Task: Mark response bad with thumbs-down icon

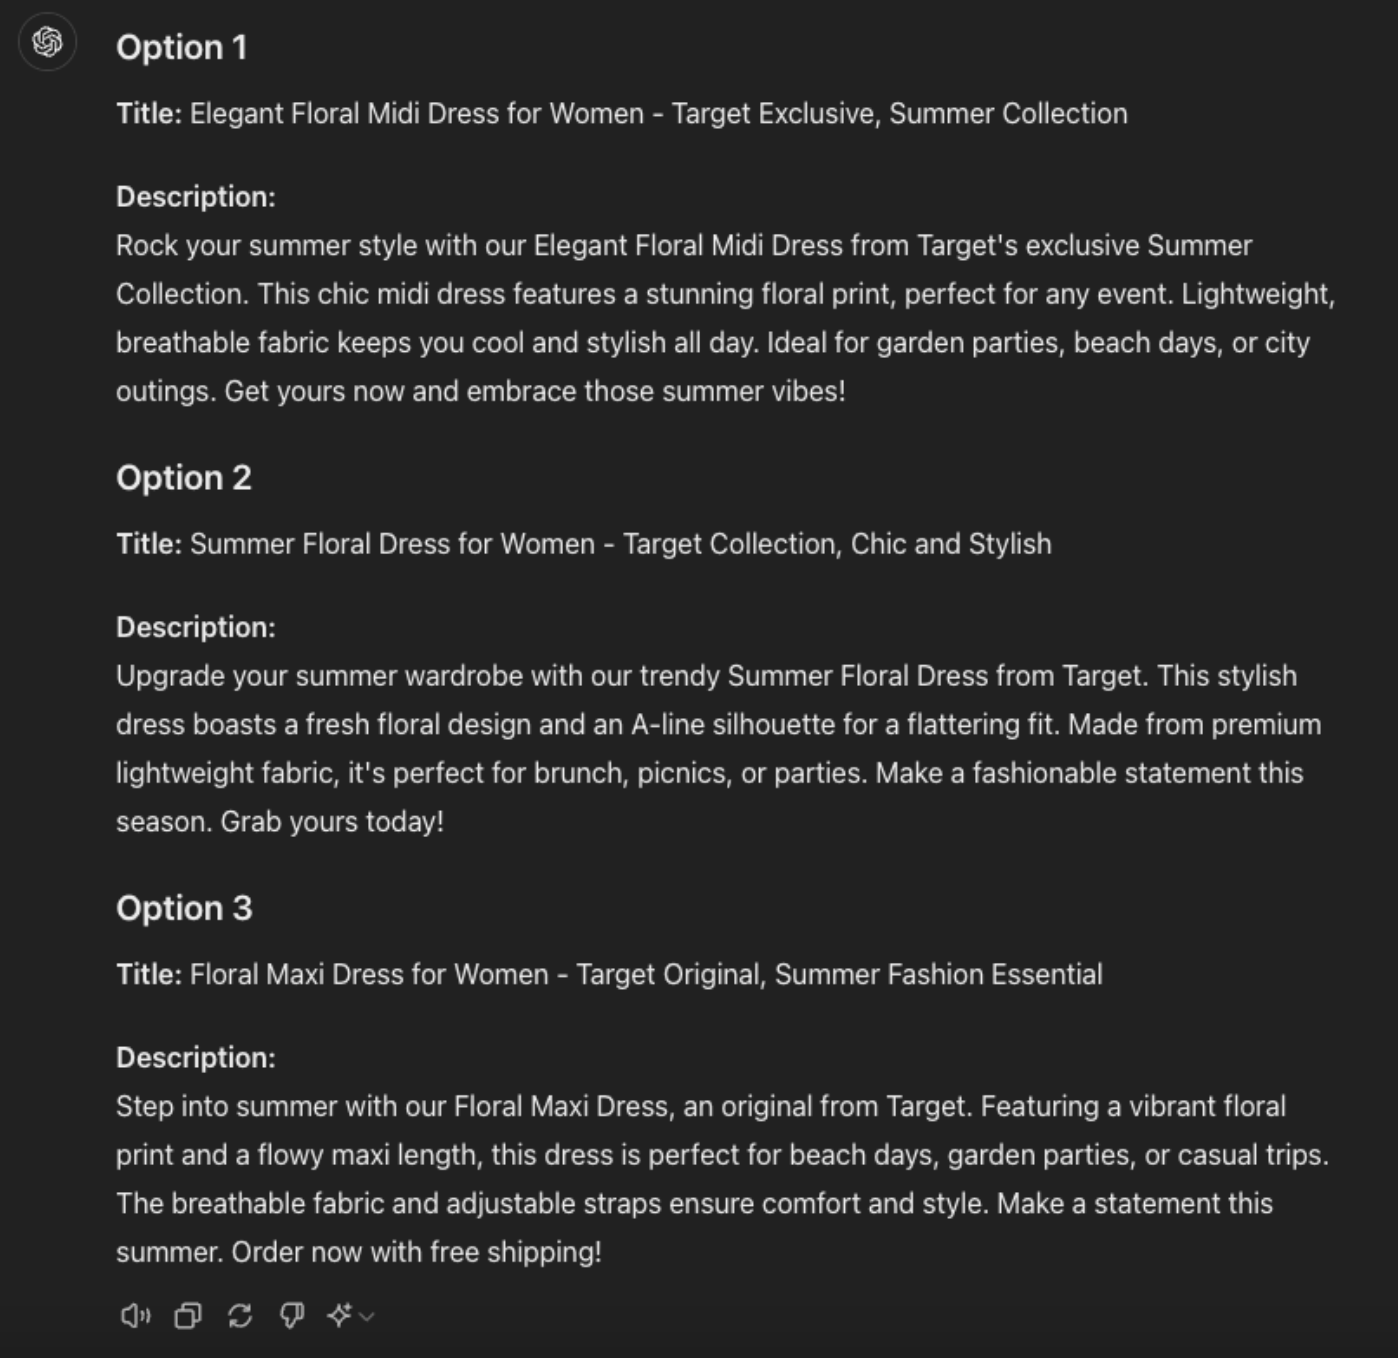Action: click(x=292, y=1316)
